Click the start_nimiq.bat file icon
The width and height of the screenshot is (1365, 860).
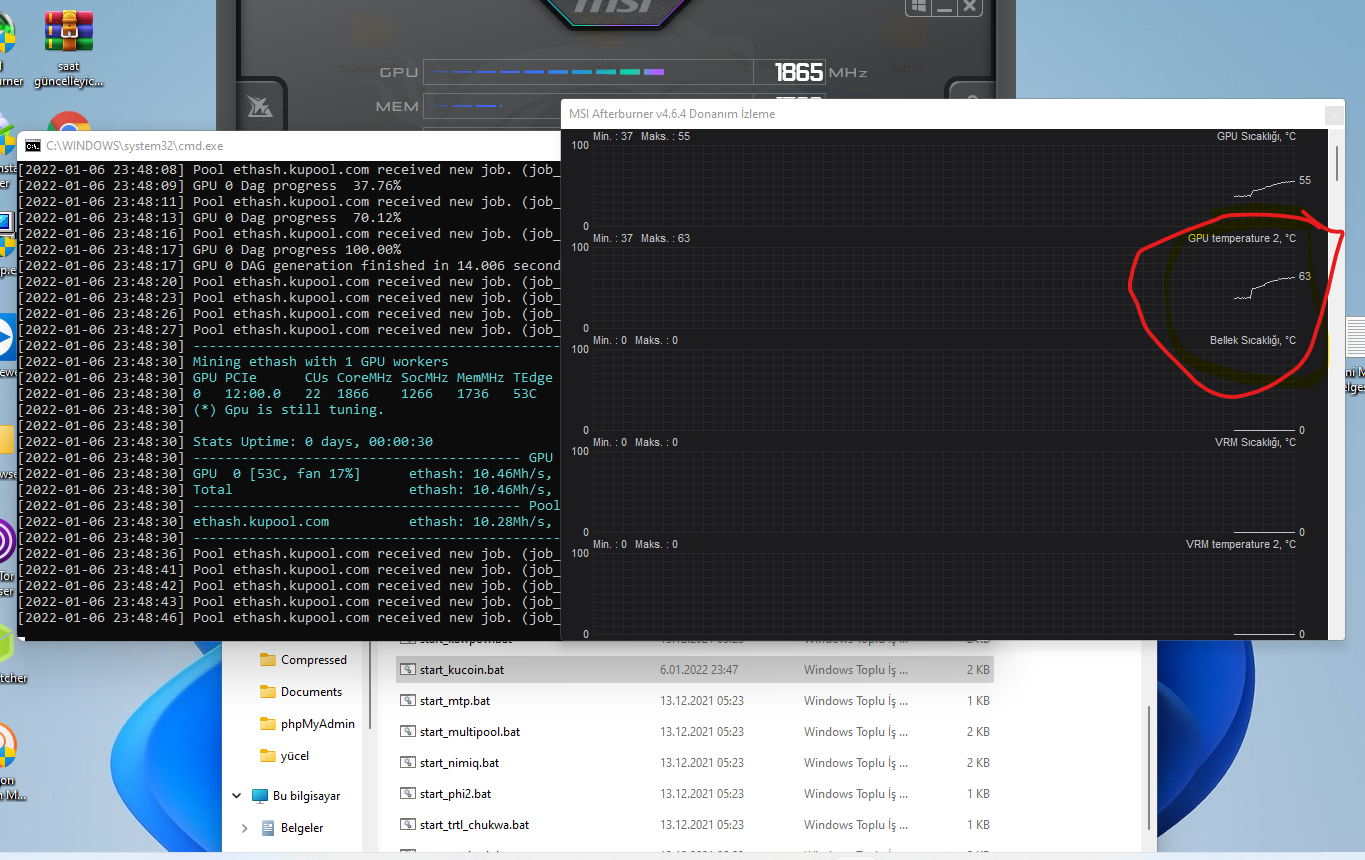click(407, 763)
